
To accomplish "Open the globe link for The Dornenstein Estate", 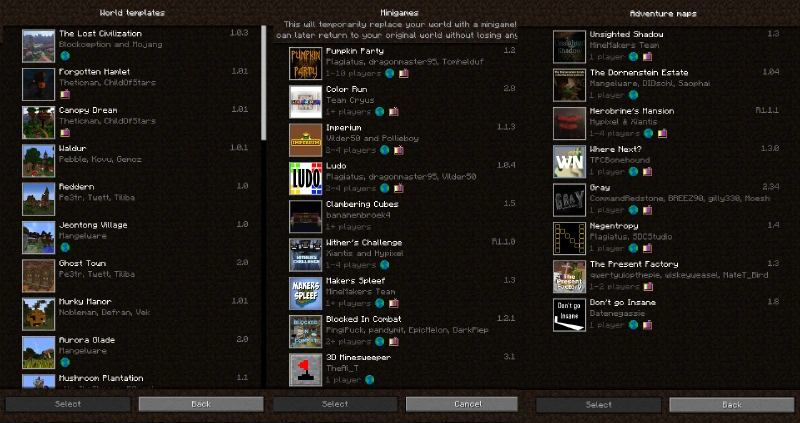I will click(x=633, y=95).
